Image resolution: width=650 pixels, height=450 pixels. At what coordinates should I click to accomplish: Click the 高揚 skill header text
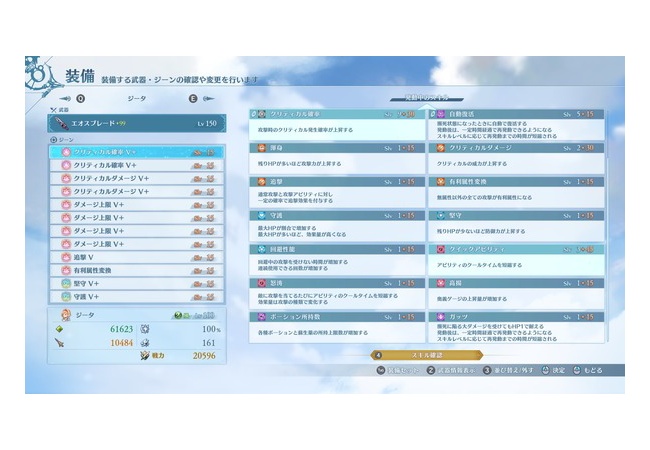pyautogui.click(x=455, y=283)
